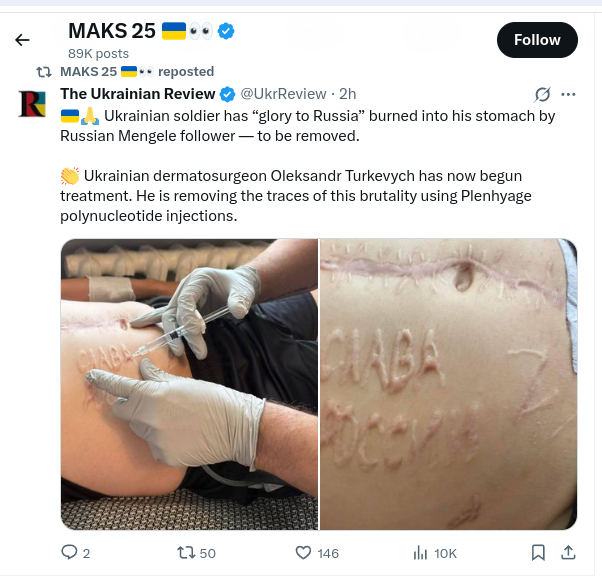Open the reply comment icon
This screenshot has width=602, height=576.
click(69, 553)
